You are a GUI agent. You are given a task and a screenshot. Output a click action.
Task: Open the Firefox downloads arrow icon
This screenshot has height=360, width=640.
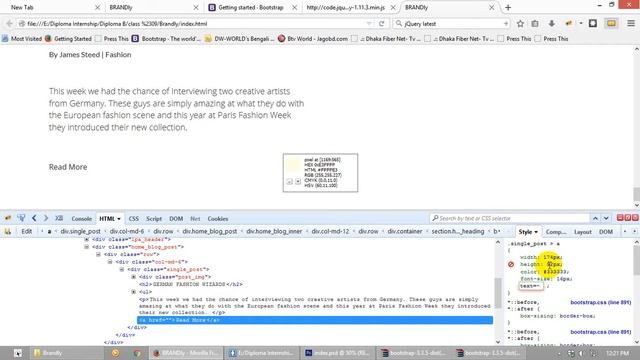tap(551, 24)
